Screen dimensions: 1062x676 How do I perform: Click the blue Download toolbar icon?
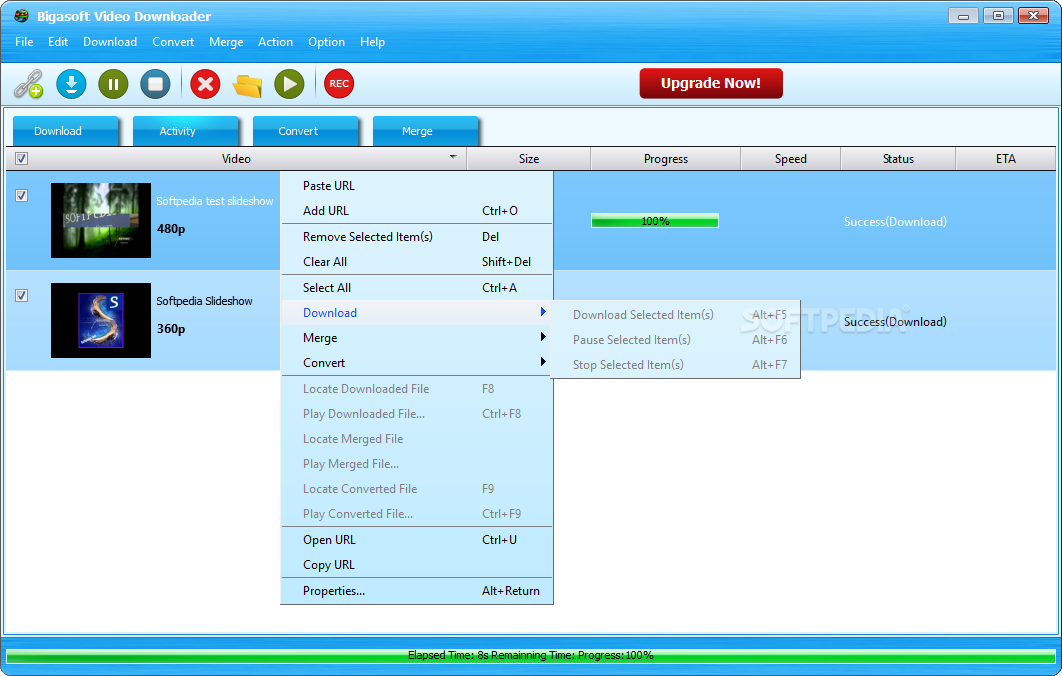click(x=71, y=84)
